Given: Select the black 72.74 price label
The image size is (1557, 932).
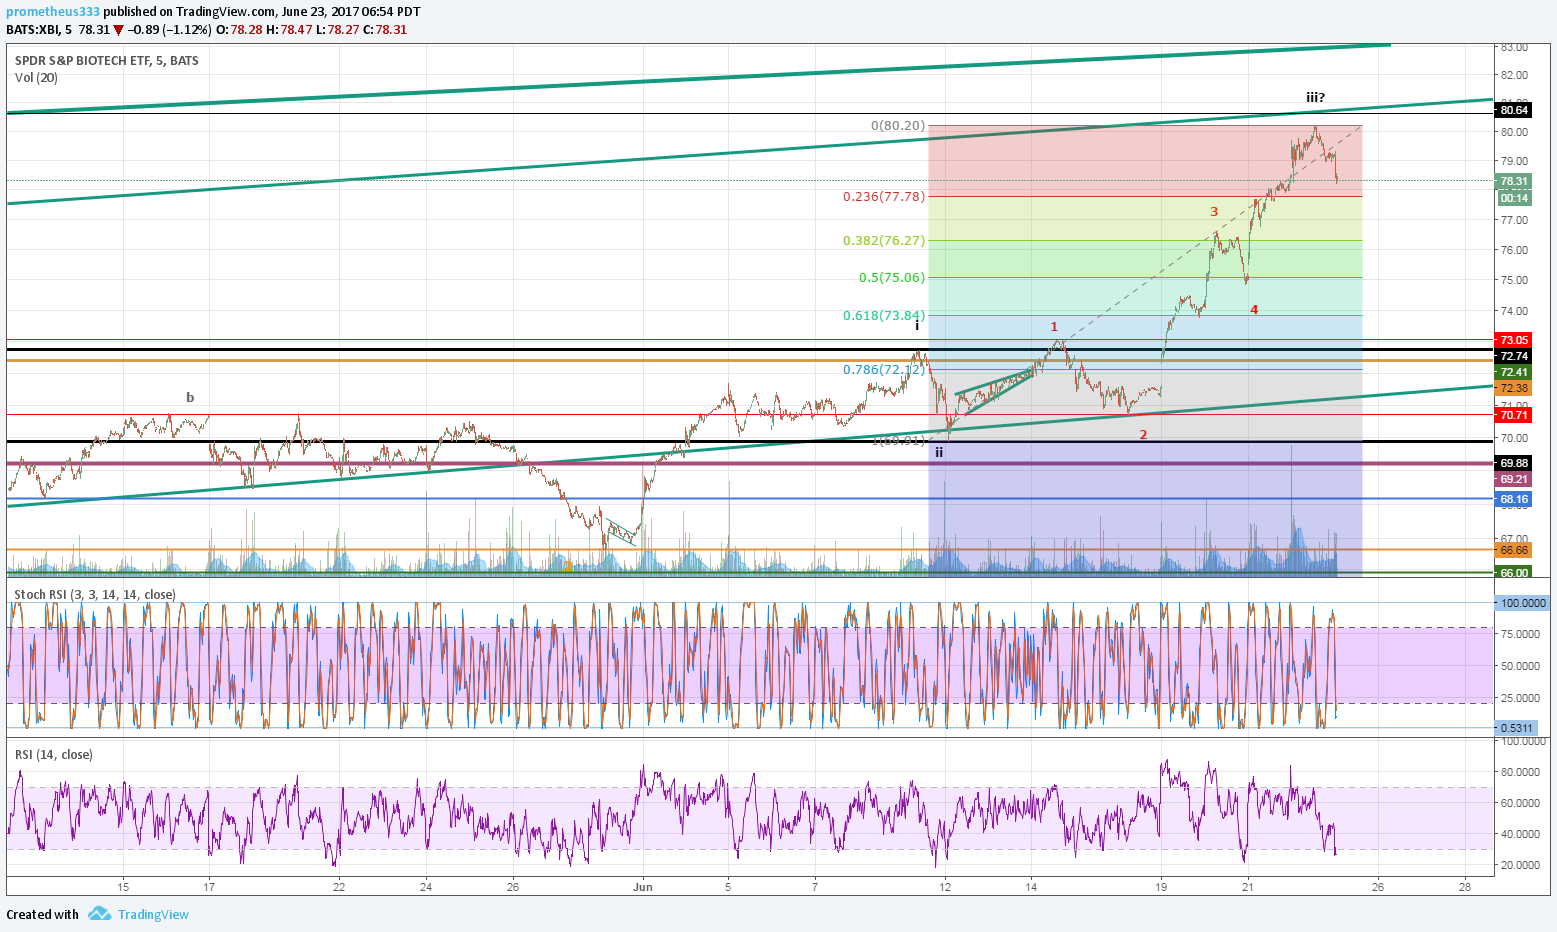Looking at the screenshot, I should click(1514, 356).
